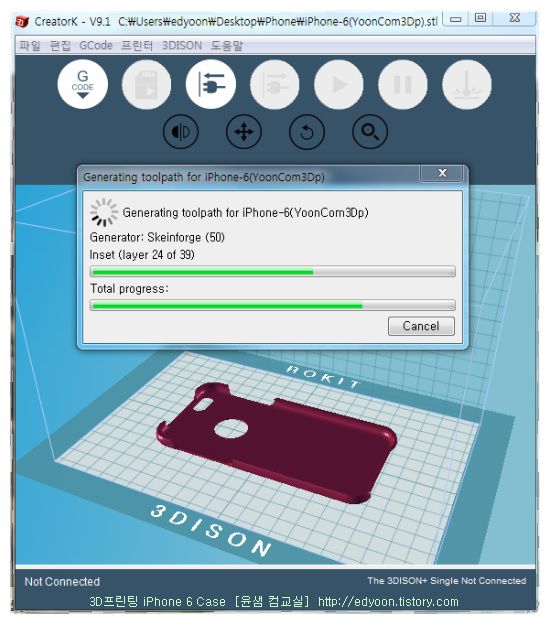Image resolution: width=550 pixels, height=624 pixels.
Task: Open the 프린터 menu
Action: point(137,46)
